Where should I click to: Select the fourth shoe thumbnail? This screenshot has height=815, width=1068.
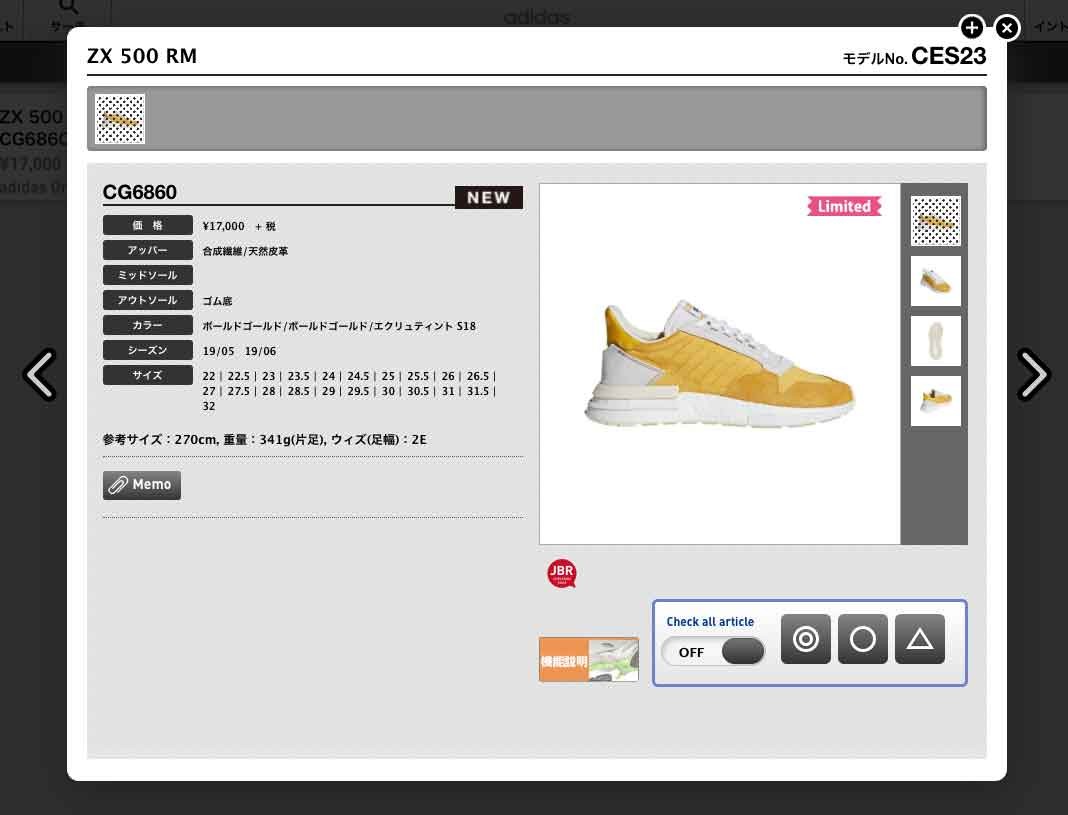click(x=935, y=401)
